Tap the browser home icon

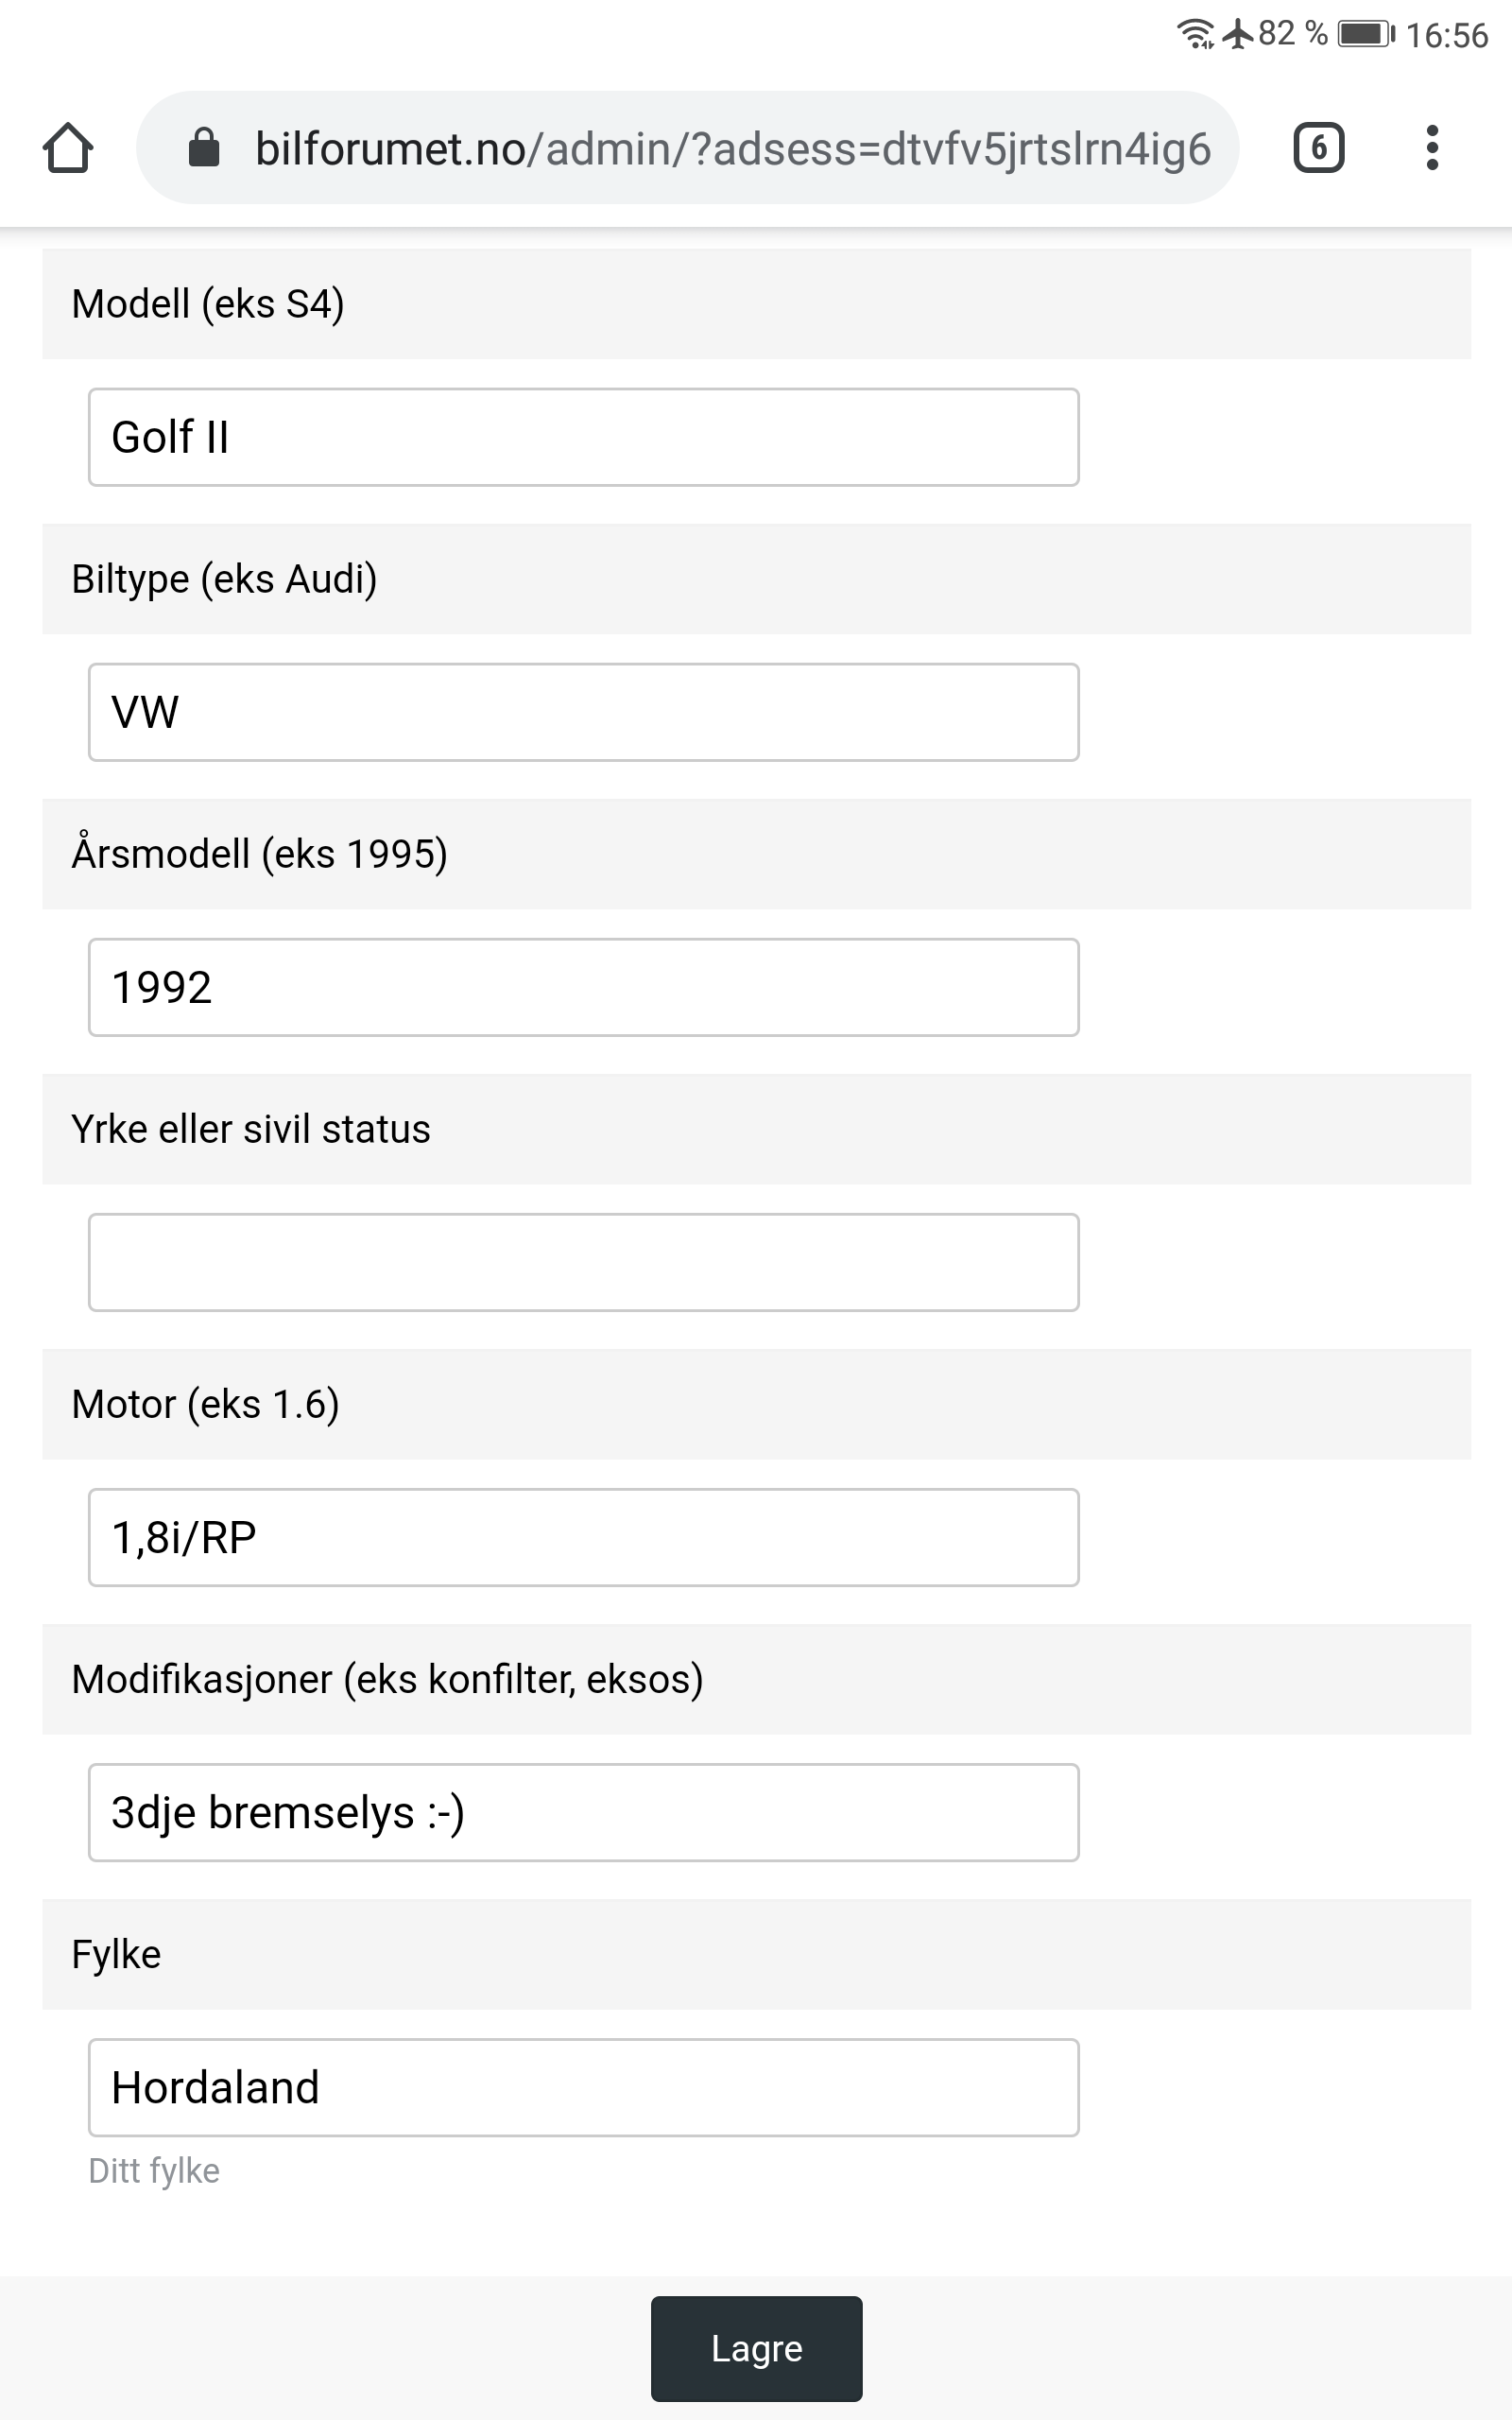68,148
